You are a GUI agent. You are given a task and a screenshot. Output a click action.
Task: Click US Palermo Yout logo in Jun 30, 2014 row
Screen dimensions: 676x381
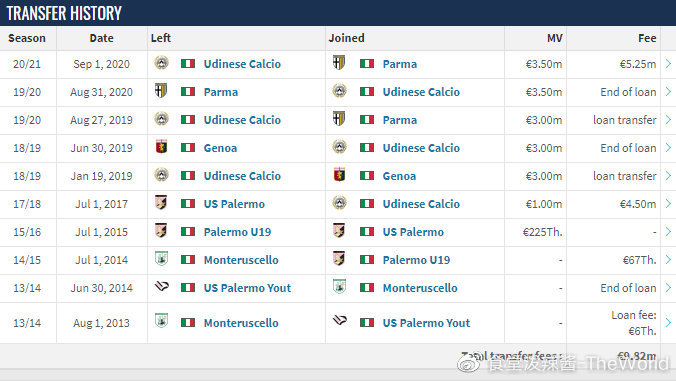[162, 286]
